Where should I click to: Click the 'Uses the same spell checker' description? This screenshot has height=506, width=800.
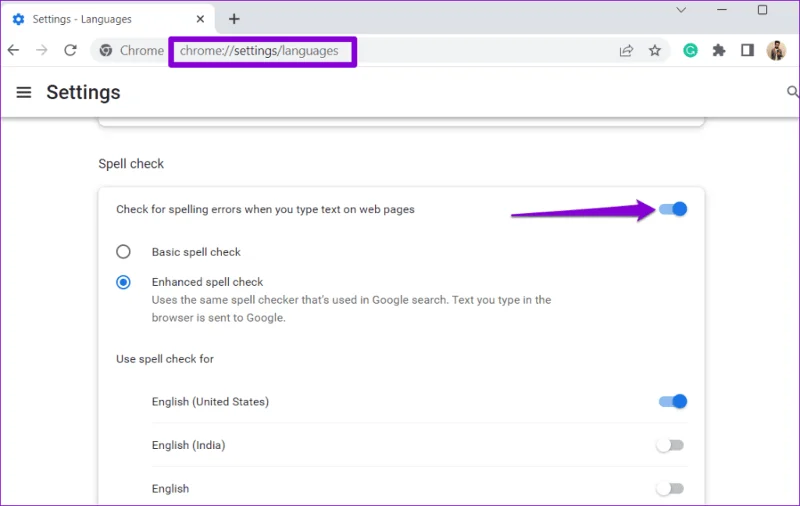click(351, 309)
